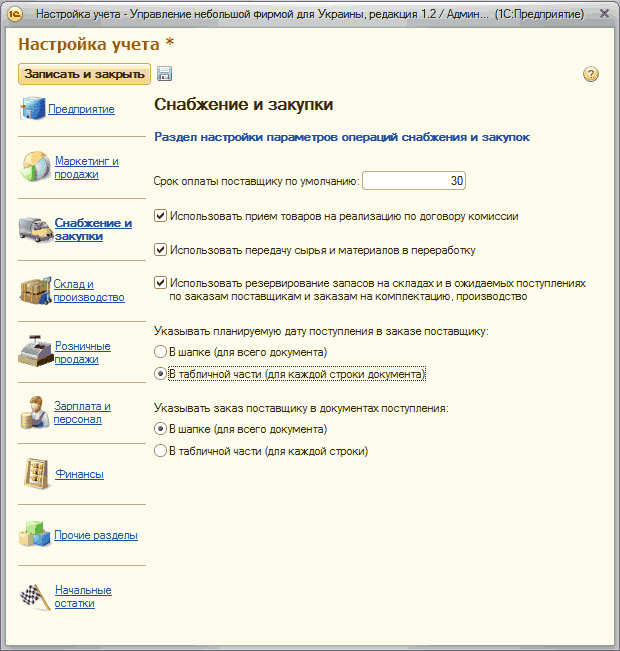The height and width of the screenshot is (651, 620).
Task: Toggle checkbox for передачу сырья в переработку
Action: pos(160,250)
